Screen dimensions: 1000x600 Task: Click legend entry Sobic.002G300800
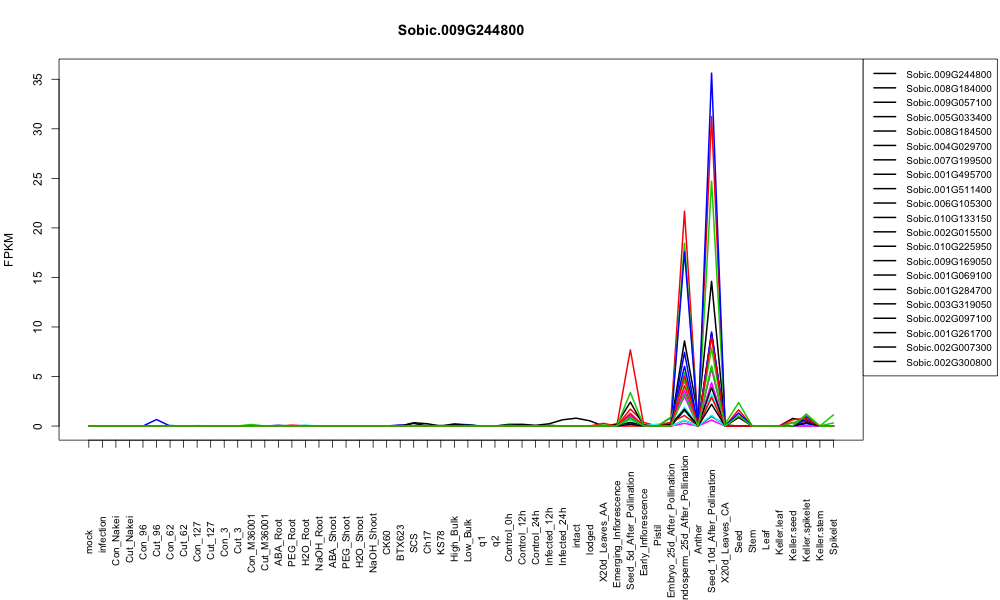(x=948, y=362)
